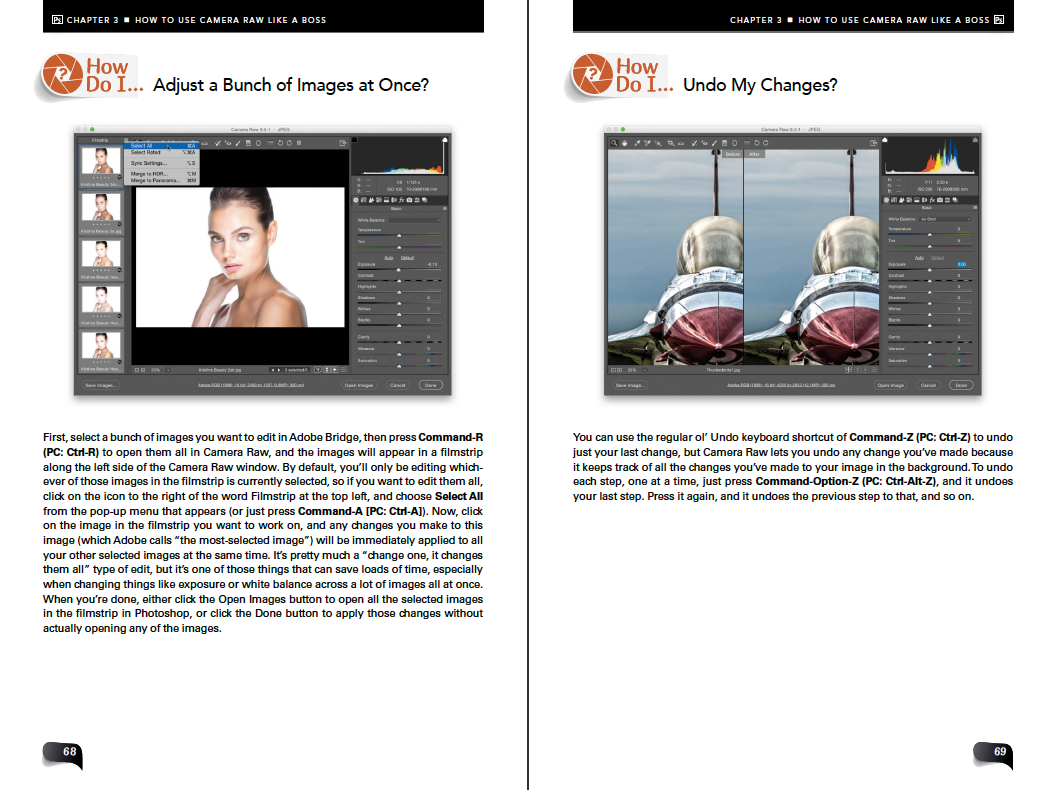This screenshot has width=1056, height=790.
Task: Select the Crop tool in the jet photo window
Action: tap(671, 143)
